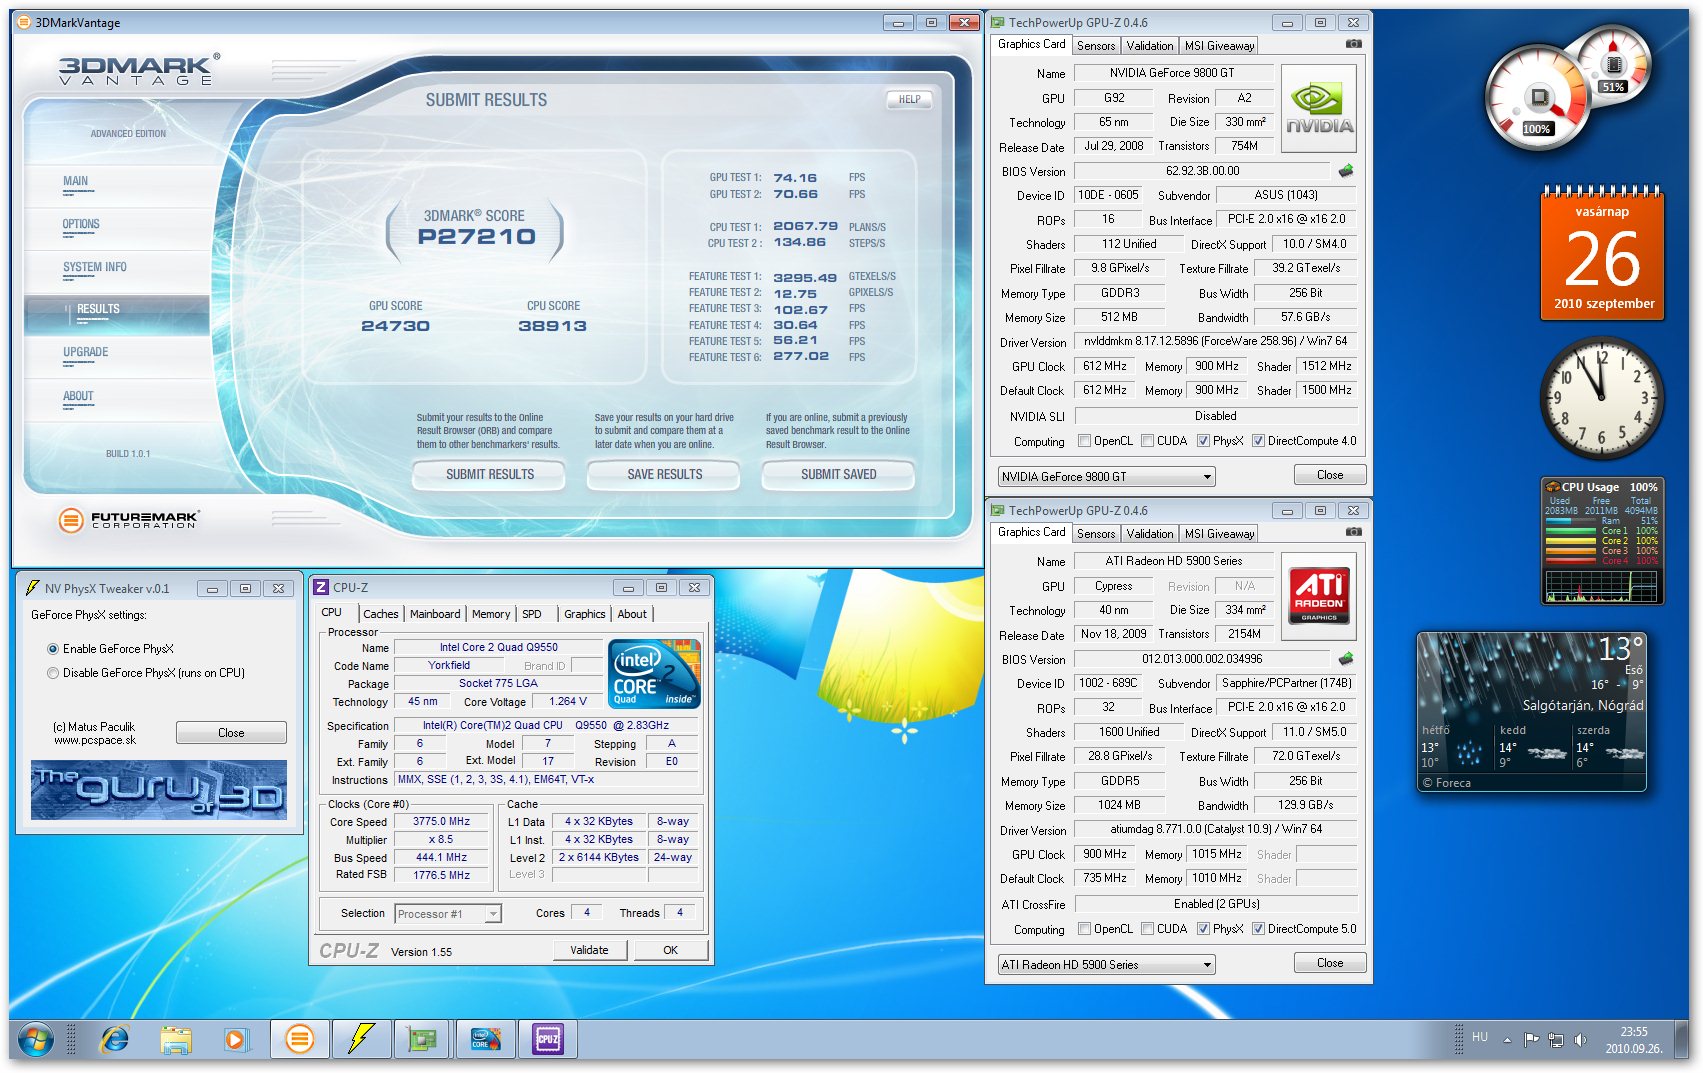Toggle PhysX checkbox in 9800 GT GPU-Z
The width and height of the screenshot is (1703, 1073).
[x=1204, y=441]
